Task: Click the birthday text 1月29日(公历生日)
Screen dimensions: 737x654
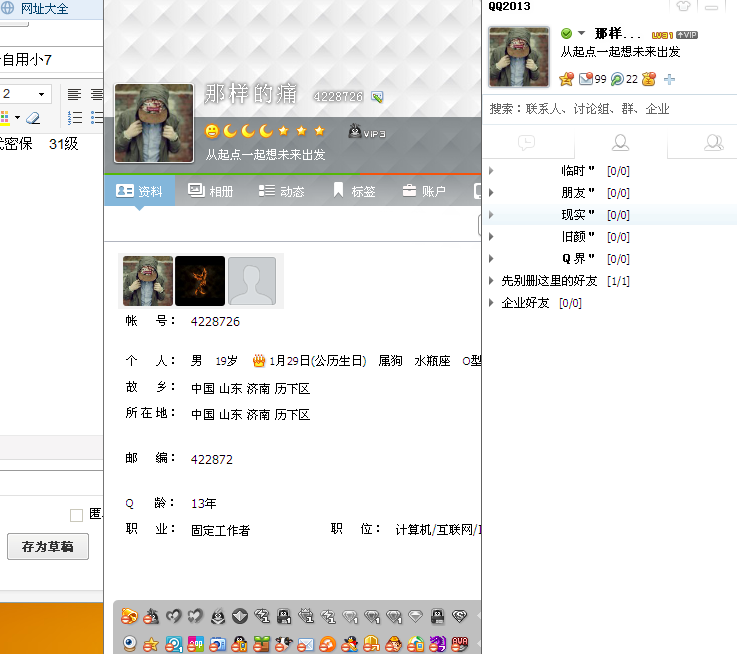Action: [317, 361]
